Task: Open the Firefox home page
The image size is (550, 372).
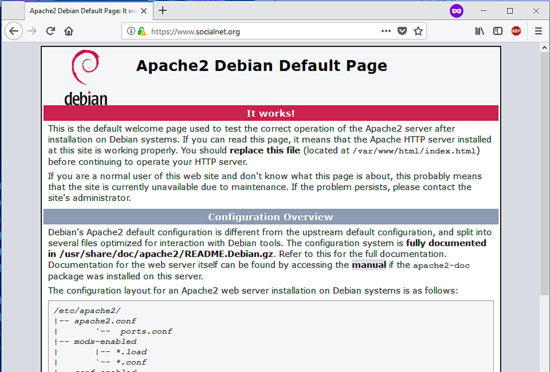Action: 69,31
